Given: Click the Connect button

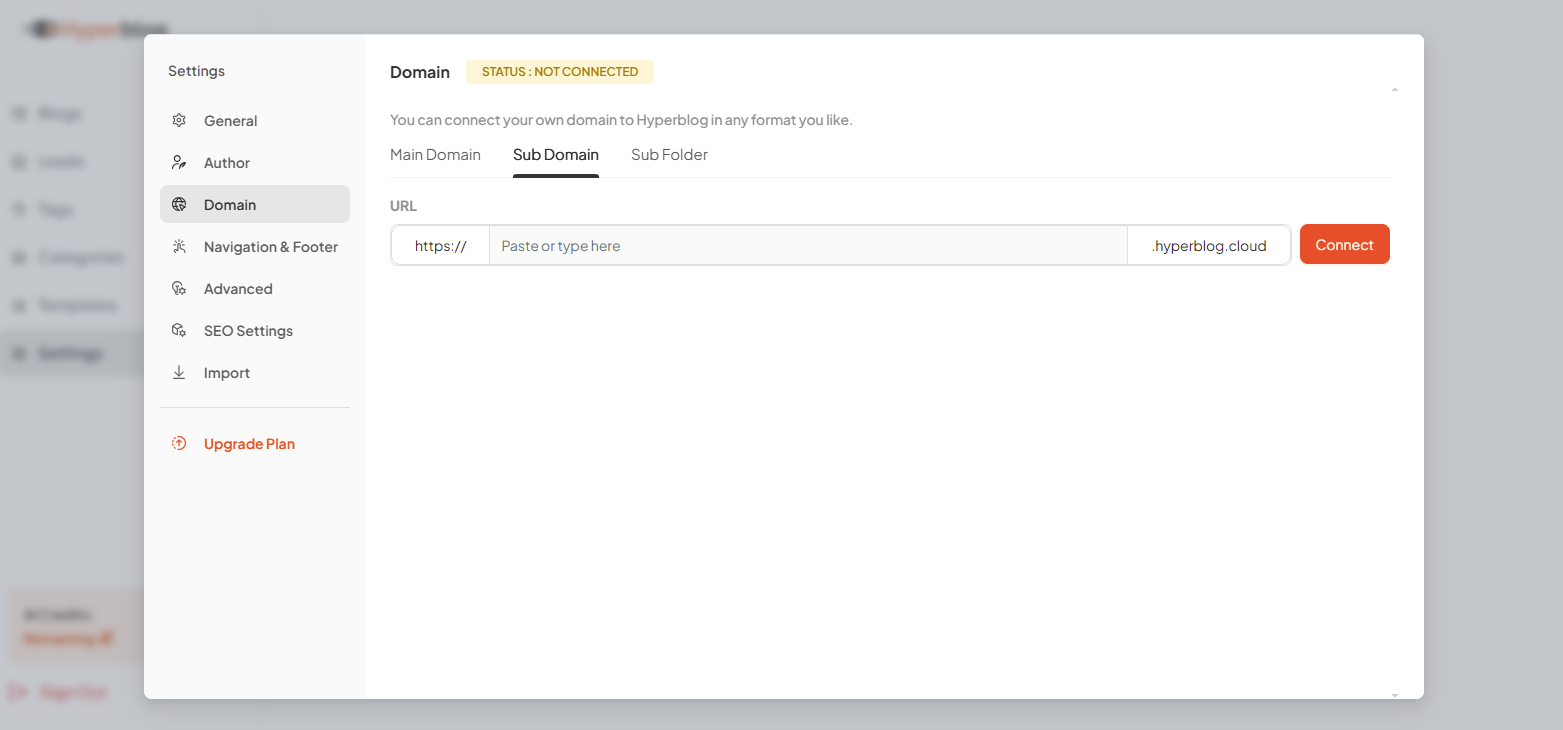Looking at the screenshot, I should [1344, 244].
